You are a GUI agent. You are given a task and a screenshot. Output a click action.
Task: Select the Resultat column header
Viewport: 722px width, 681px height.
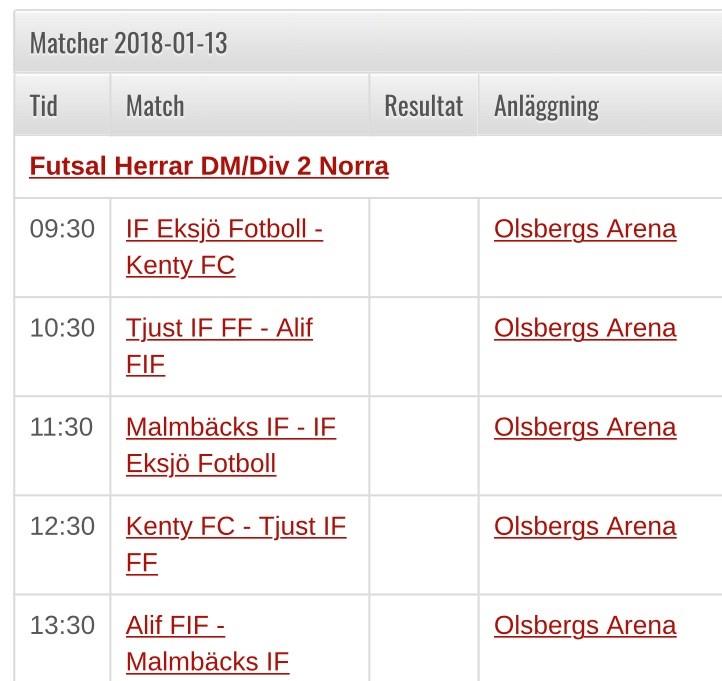pyautogui.click(x=424, y=106)
